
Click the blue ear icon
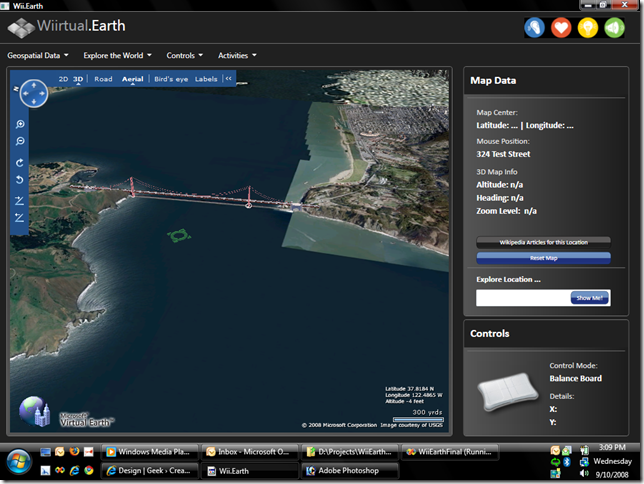(x=535, y=27)
